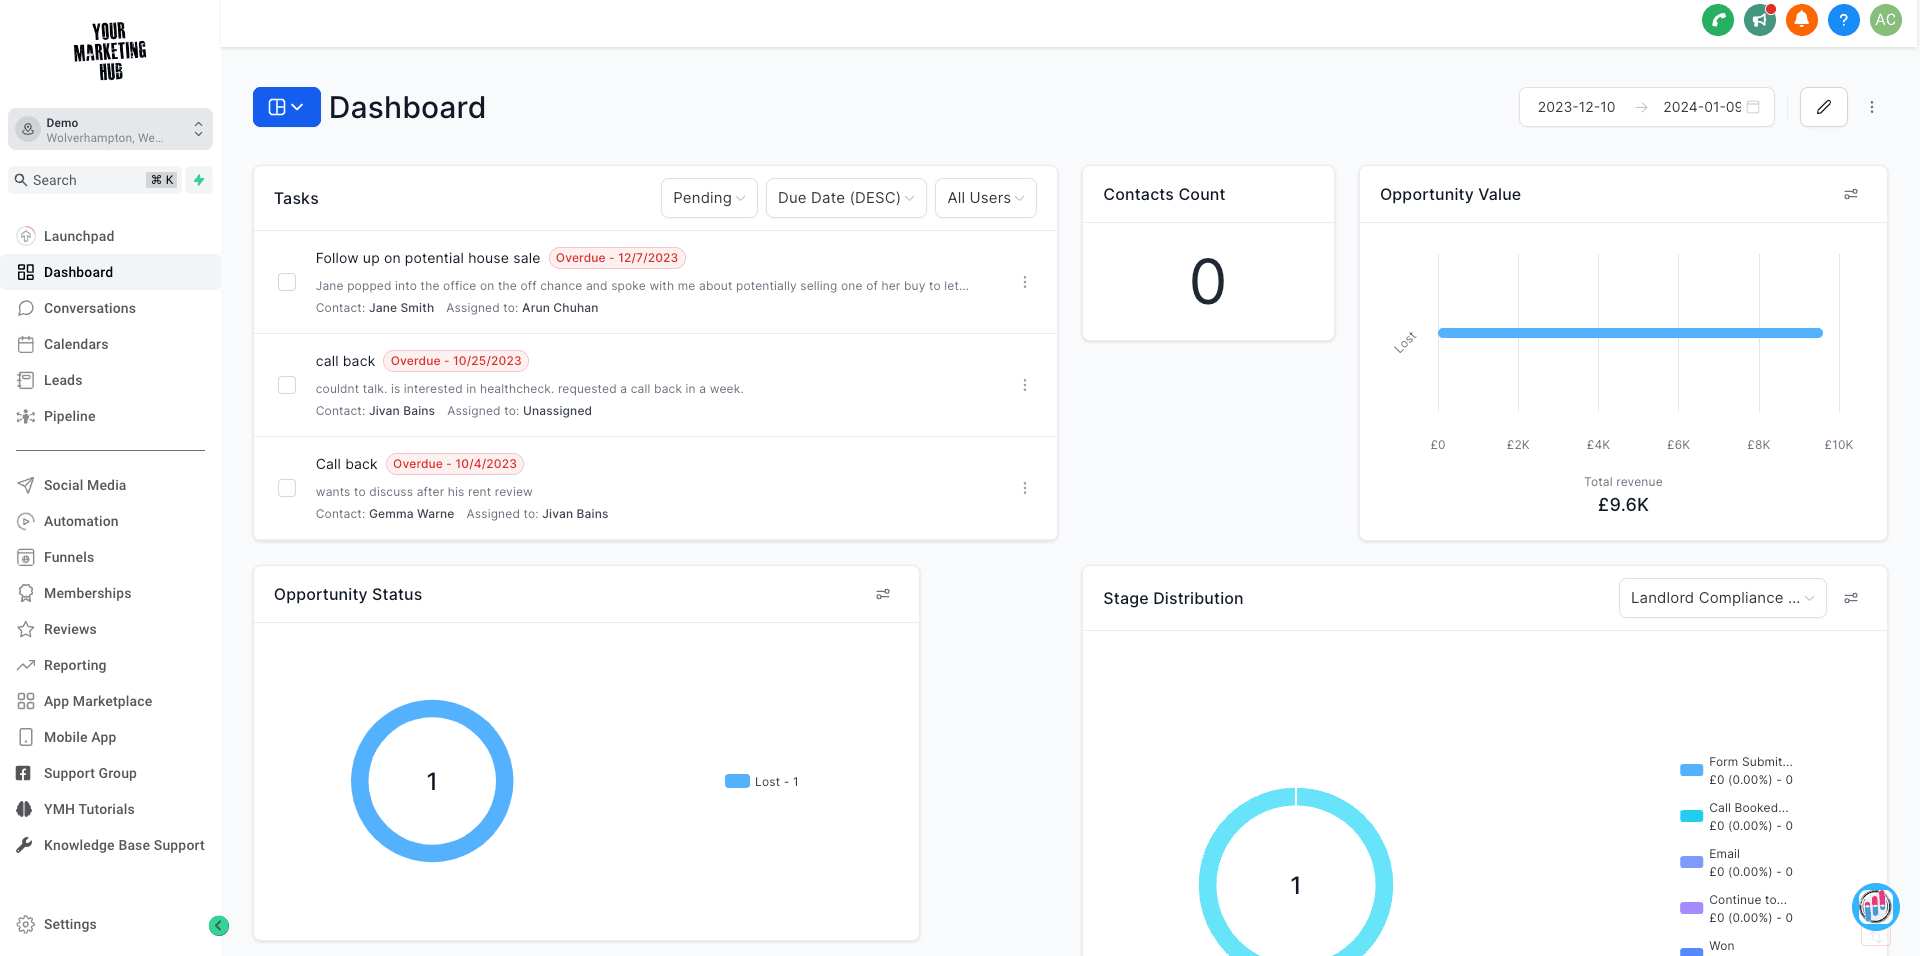Expand the Due Date (DESC) sort dropdown
This screenshot has height=956, width=1920.
(845, 198)
